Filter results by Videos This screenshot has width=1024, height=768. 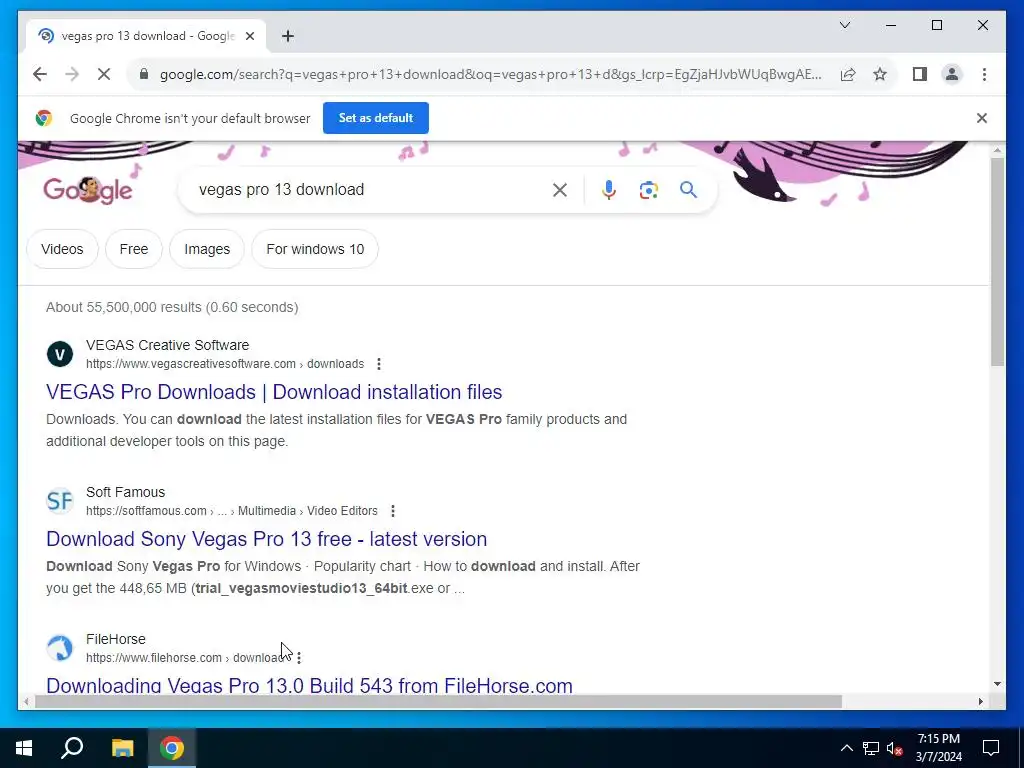point(62,249)
